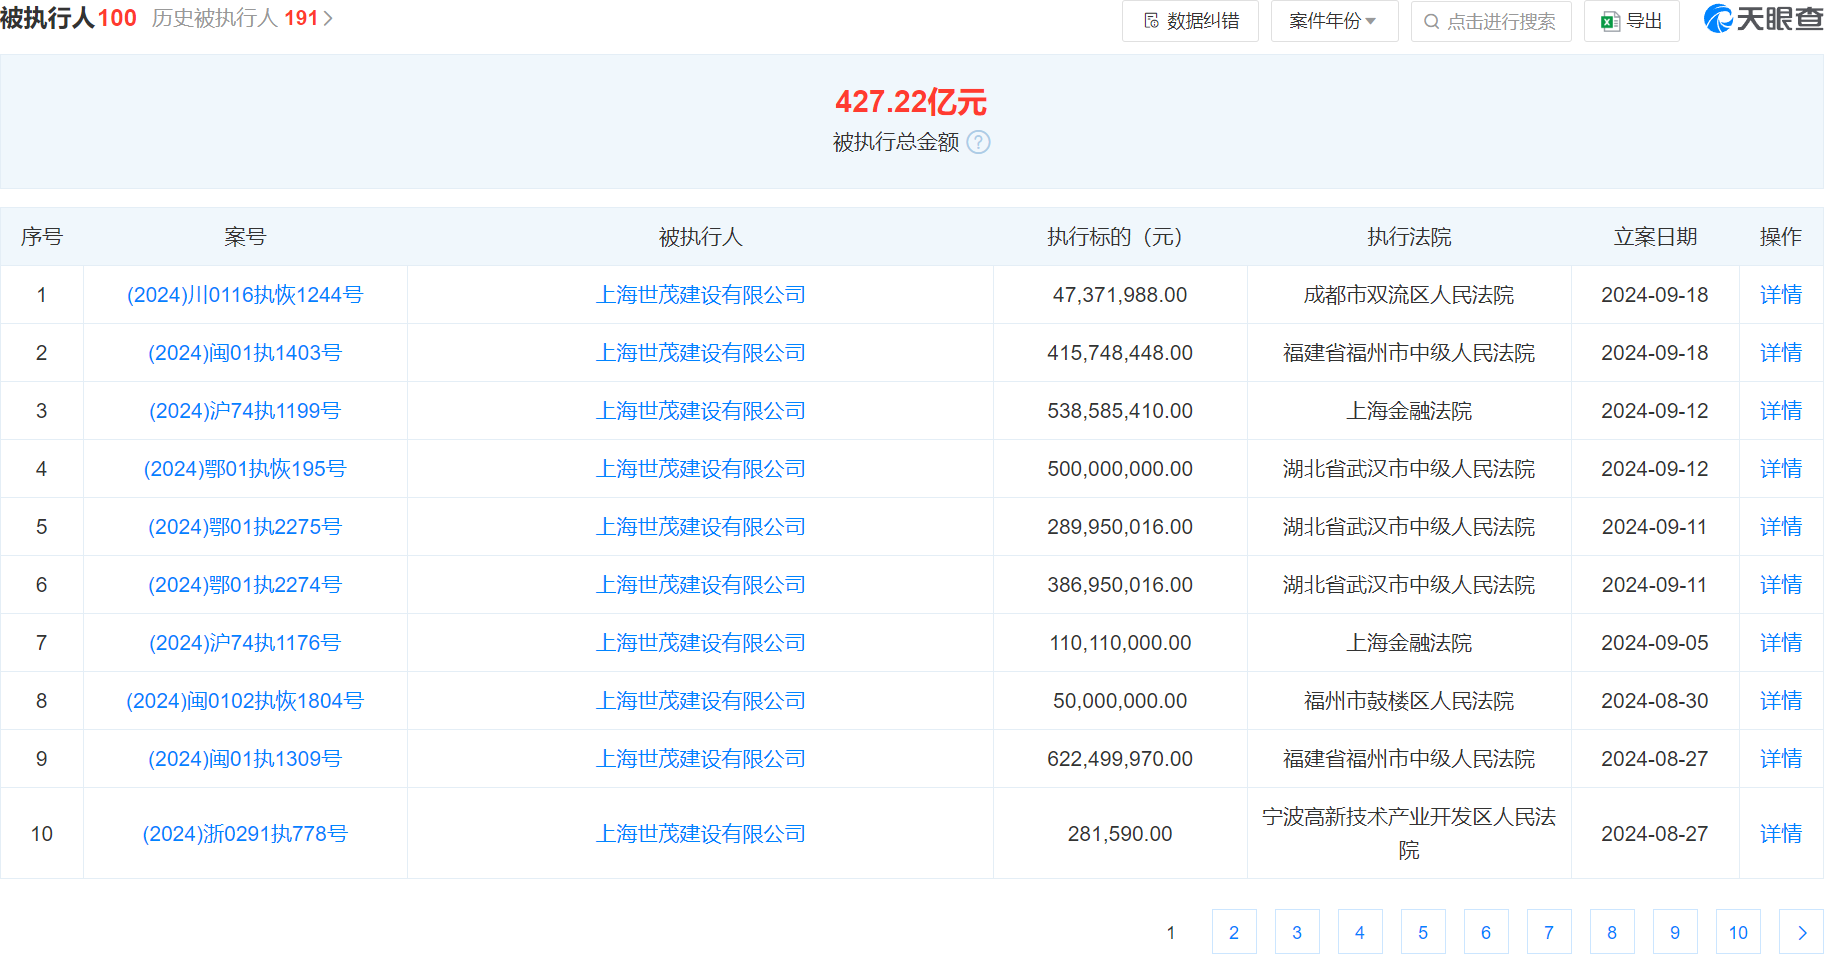Image resolution: width=1824 pixels, height=954 pixels.
Task: Open case (2024)闽01执1309号
Action: click(245, 759)
